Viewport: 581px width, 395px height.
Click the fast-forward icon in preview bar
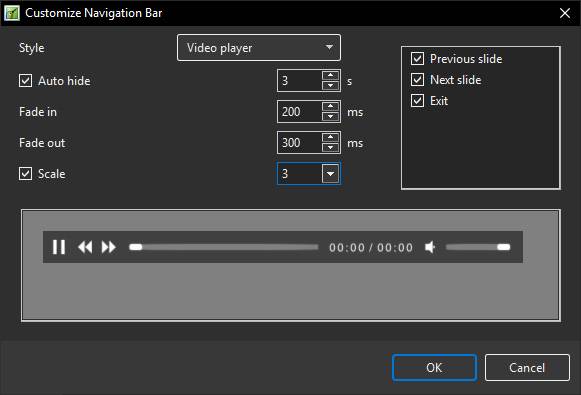109,247
